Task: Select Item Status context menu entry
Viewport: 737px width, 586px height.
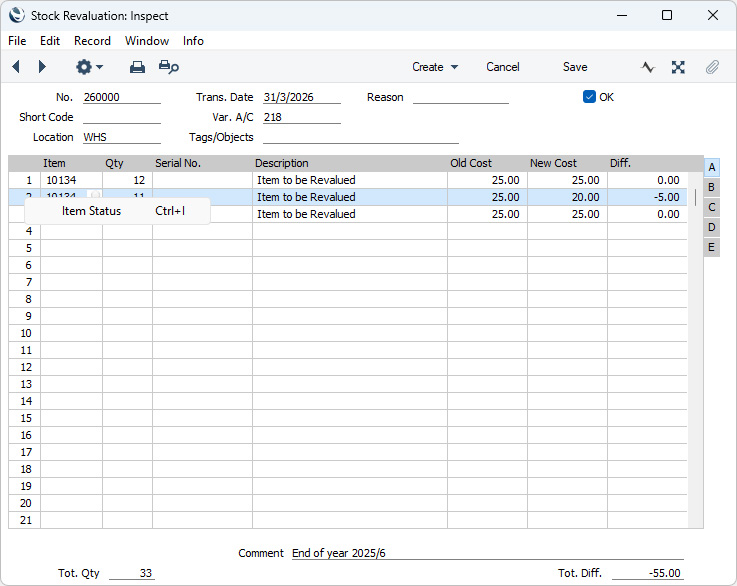Action: (117, 211)
